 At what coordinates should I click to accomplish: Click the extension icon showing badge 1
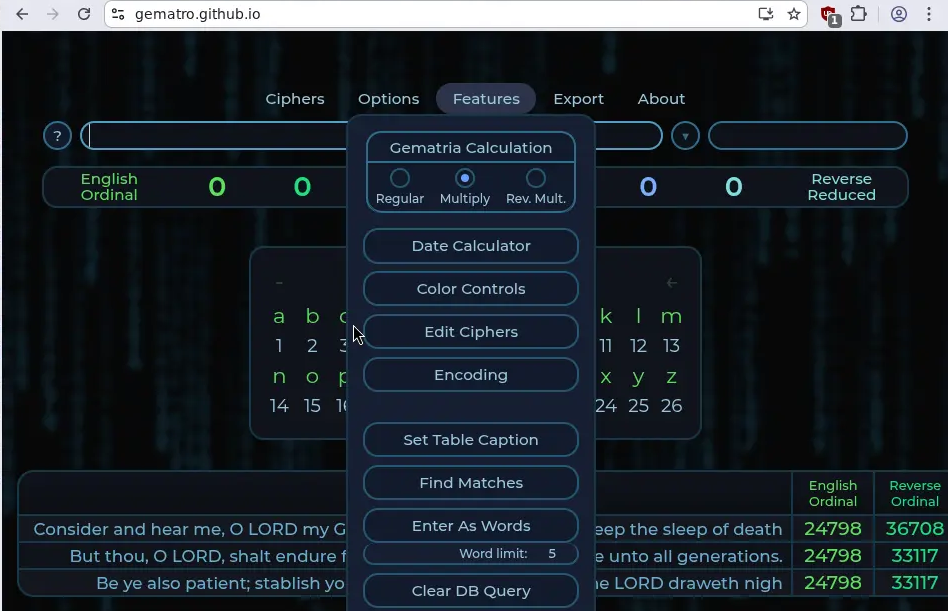click(827, 14)
